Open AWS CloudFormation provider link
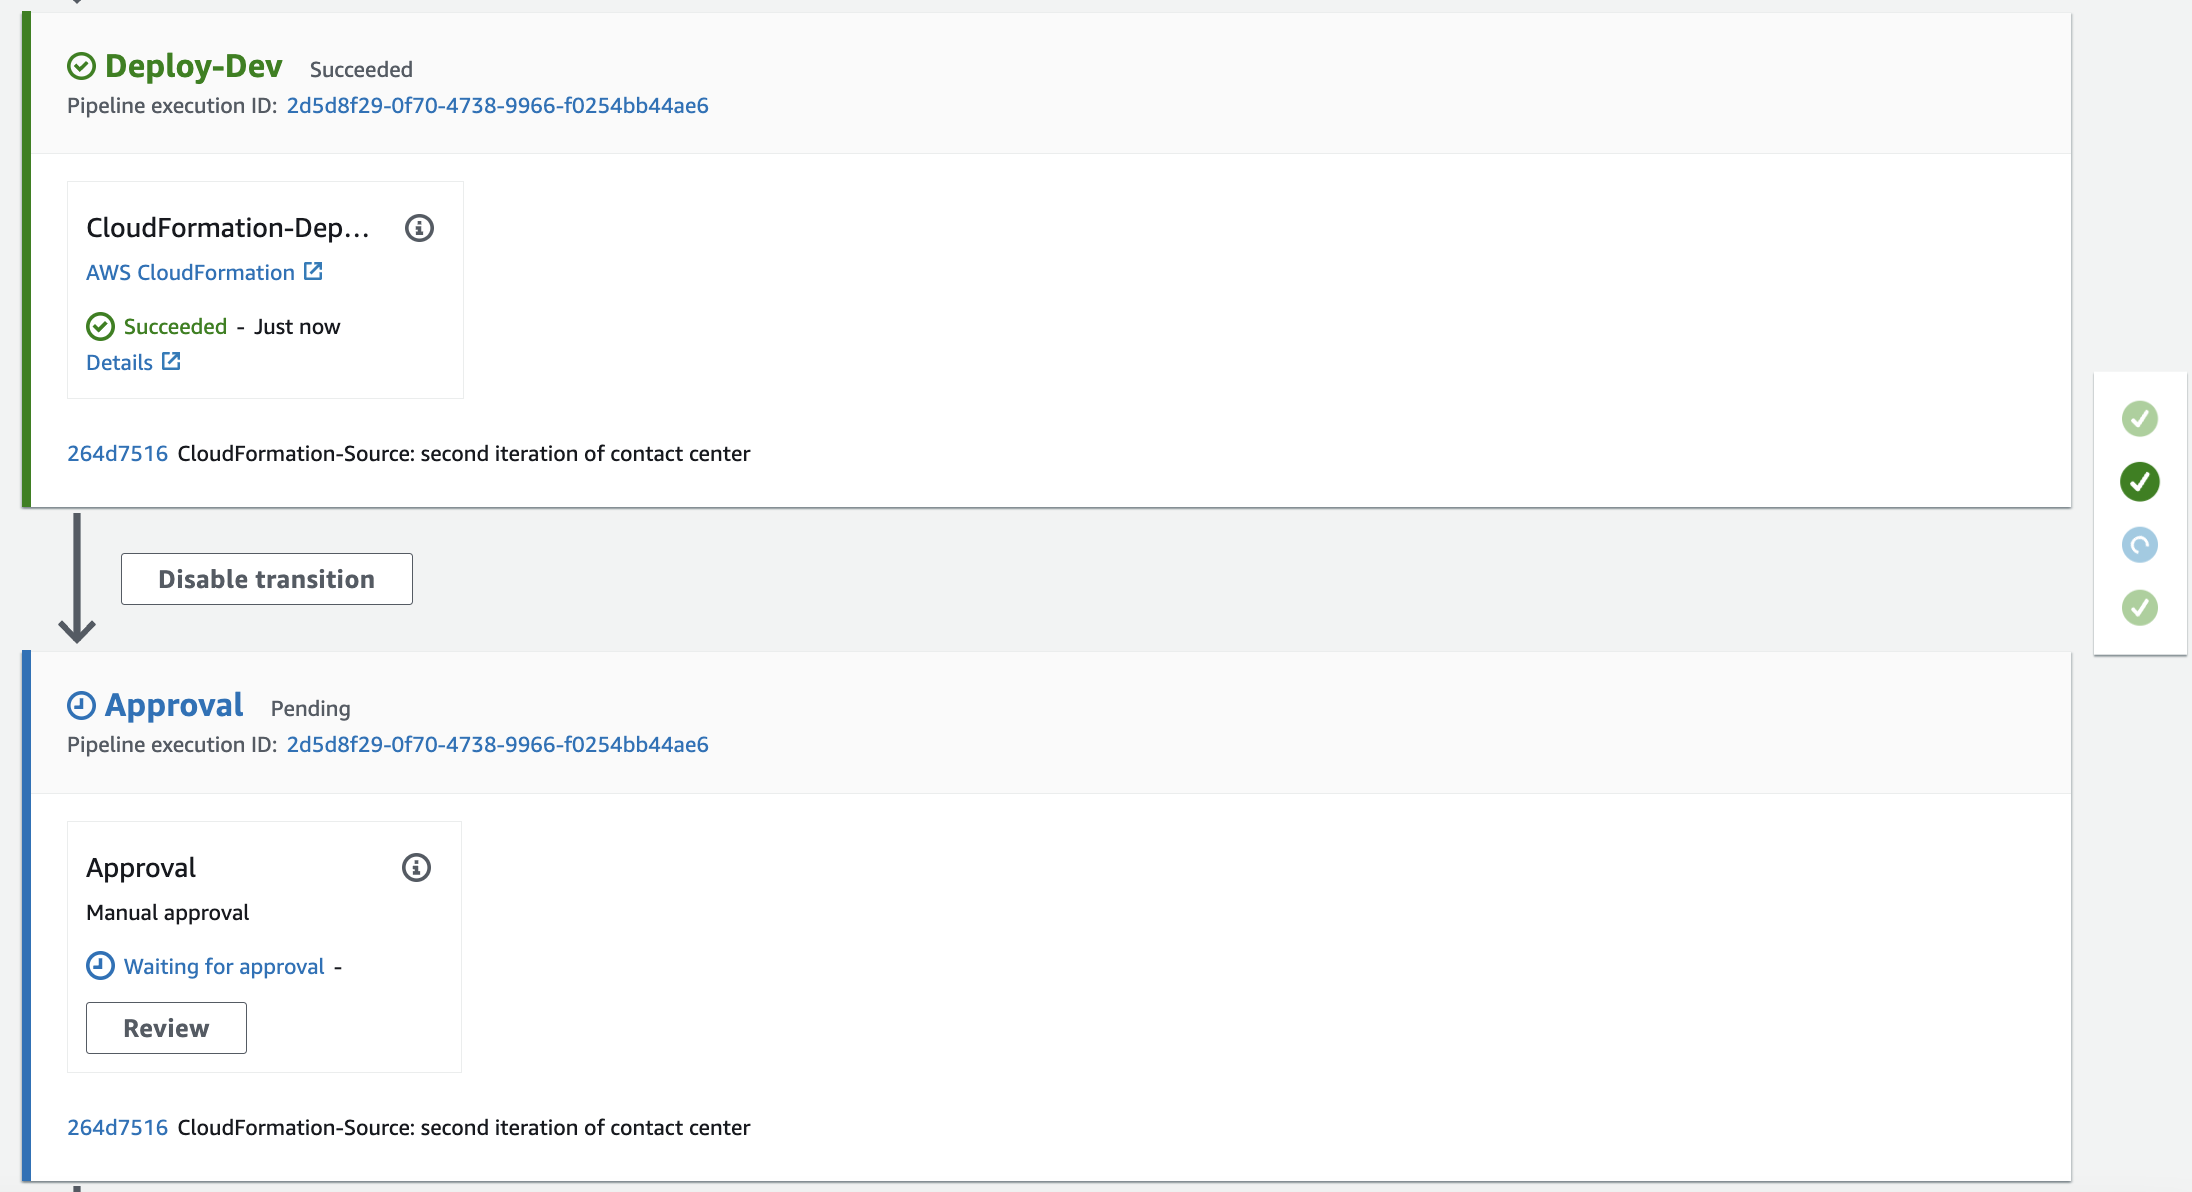Screen dimensions: 2192x1192 pos(190,272)
